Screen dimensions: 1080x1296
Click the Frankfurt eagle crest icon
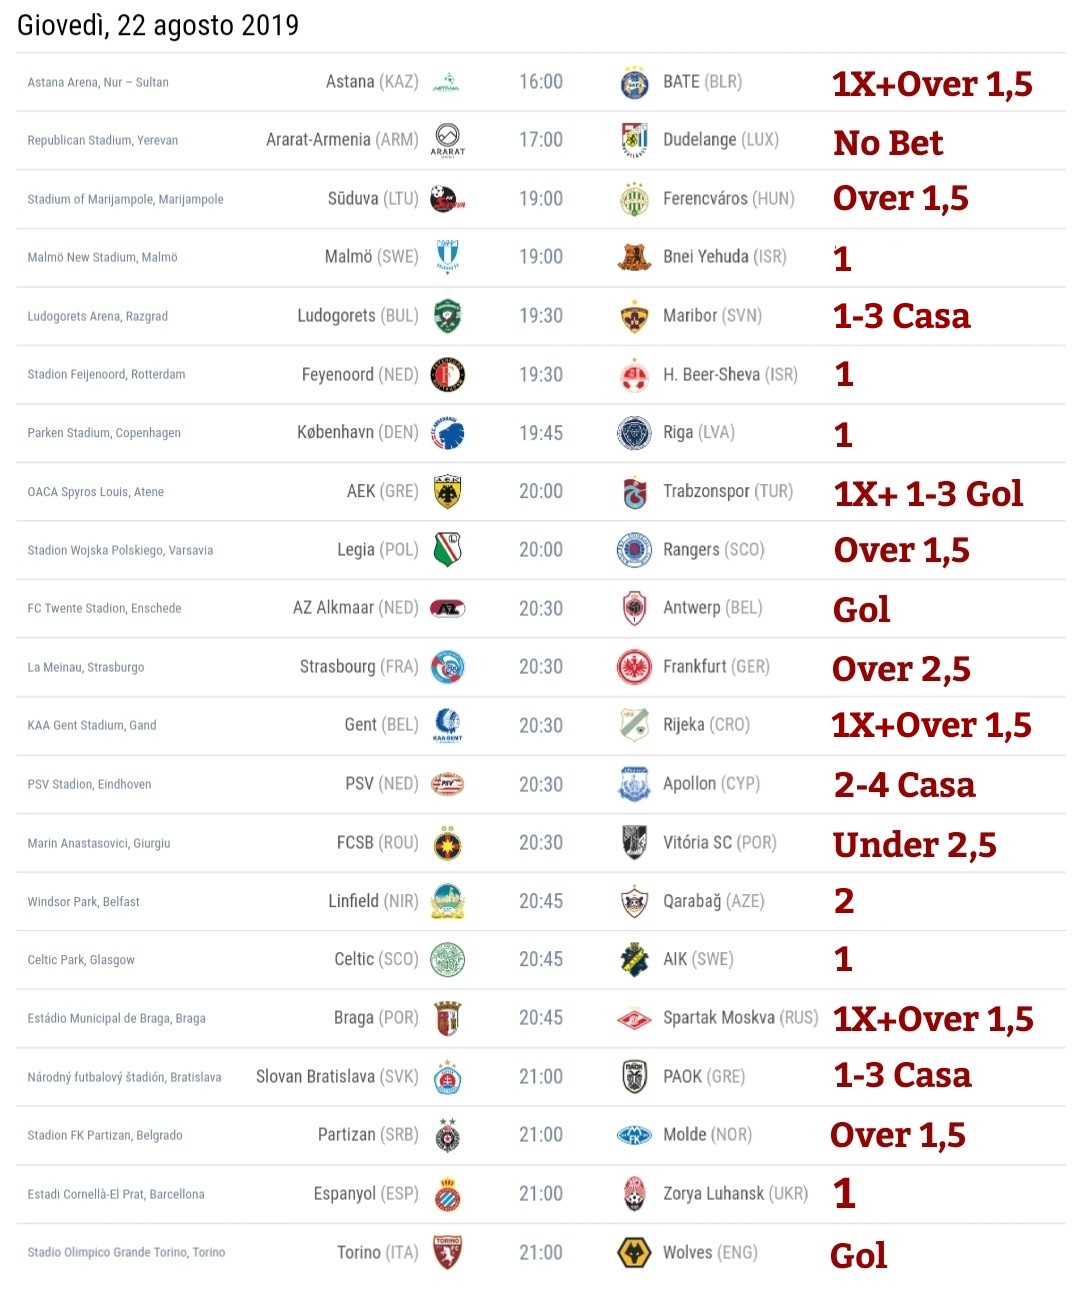coord(635,667)
